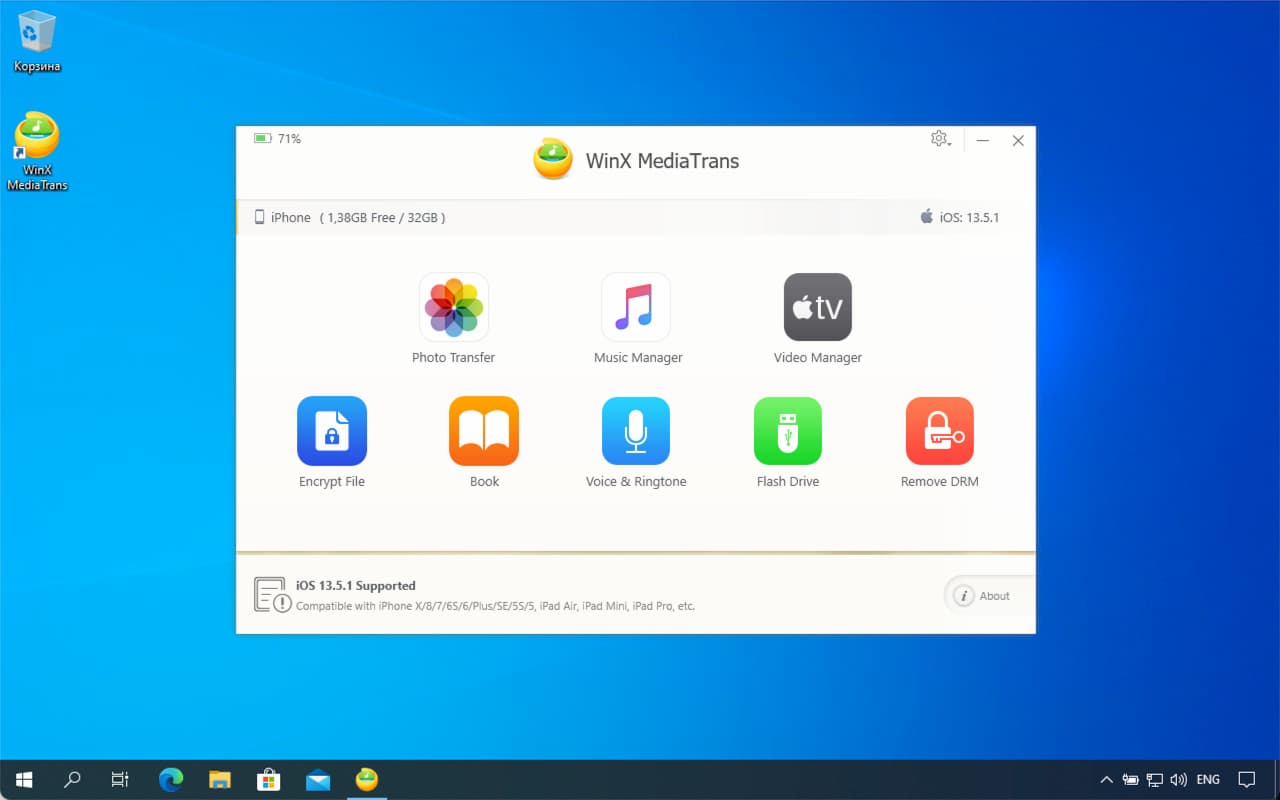Open the settings gear dropdown

(x=940, y=139)
